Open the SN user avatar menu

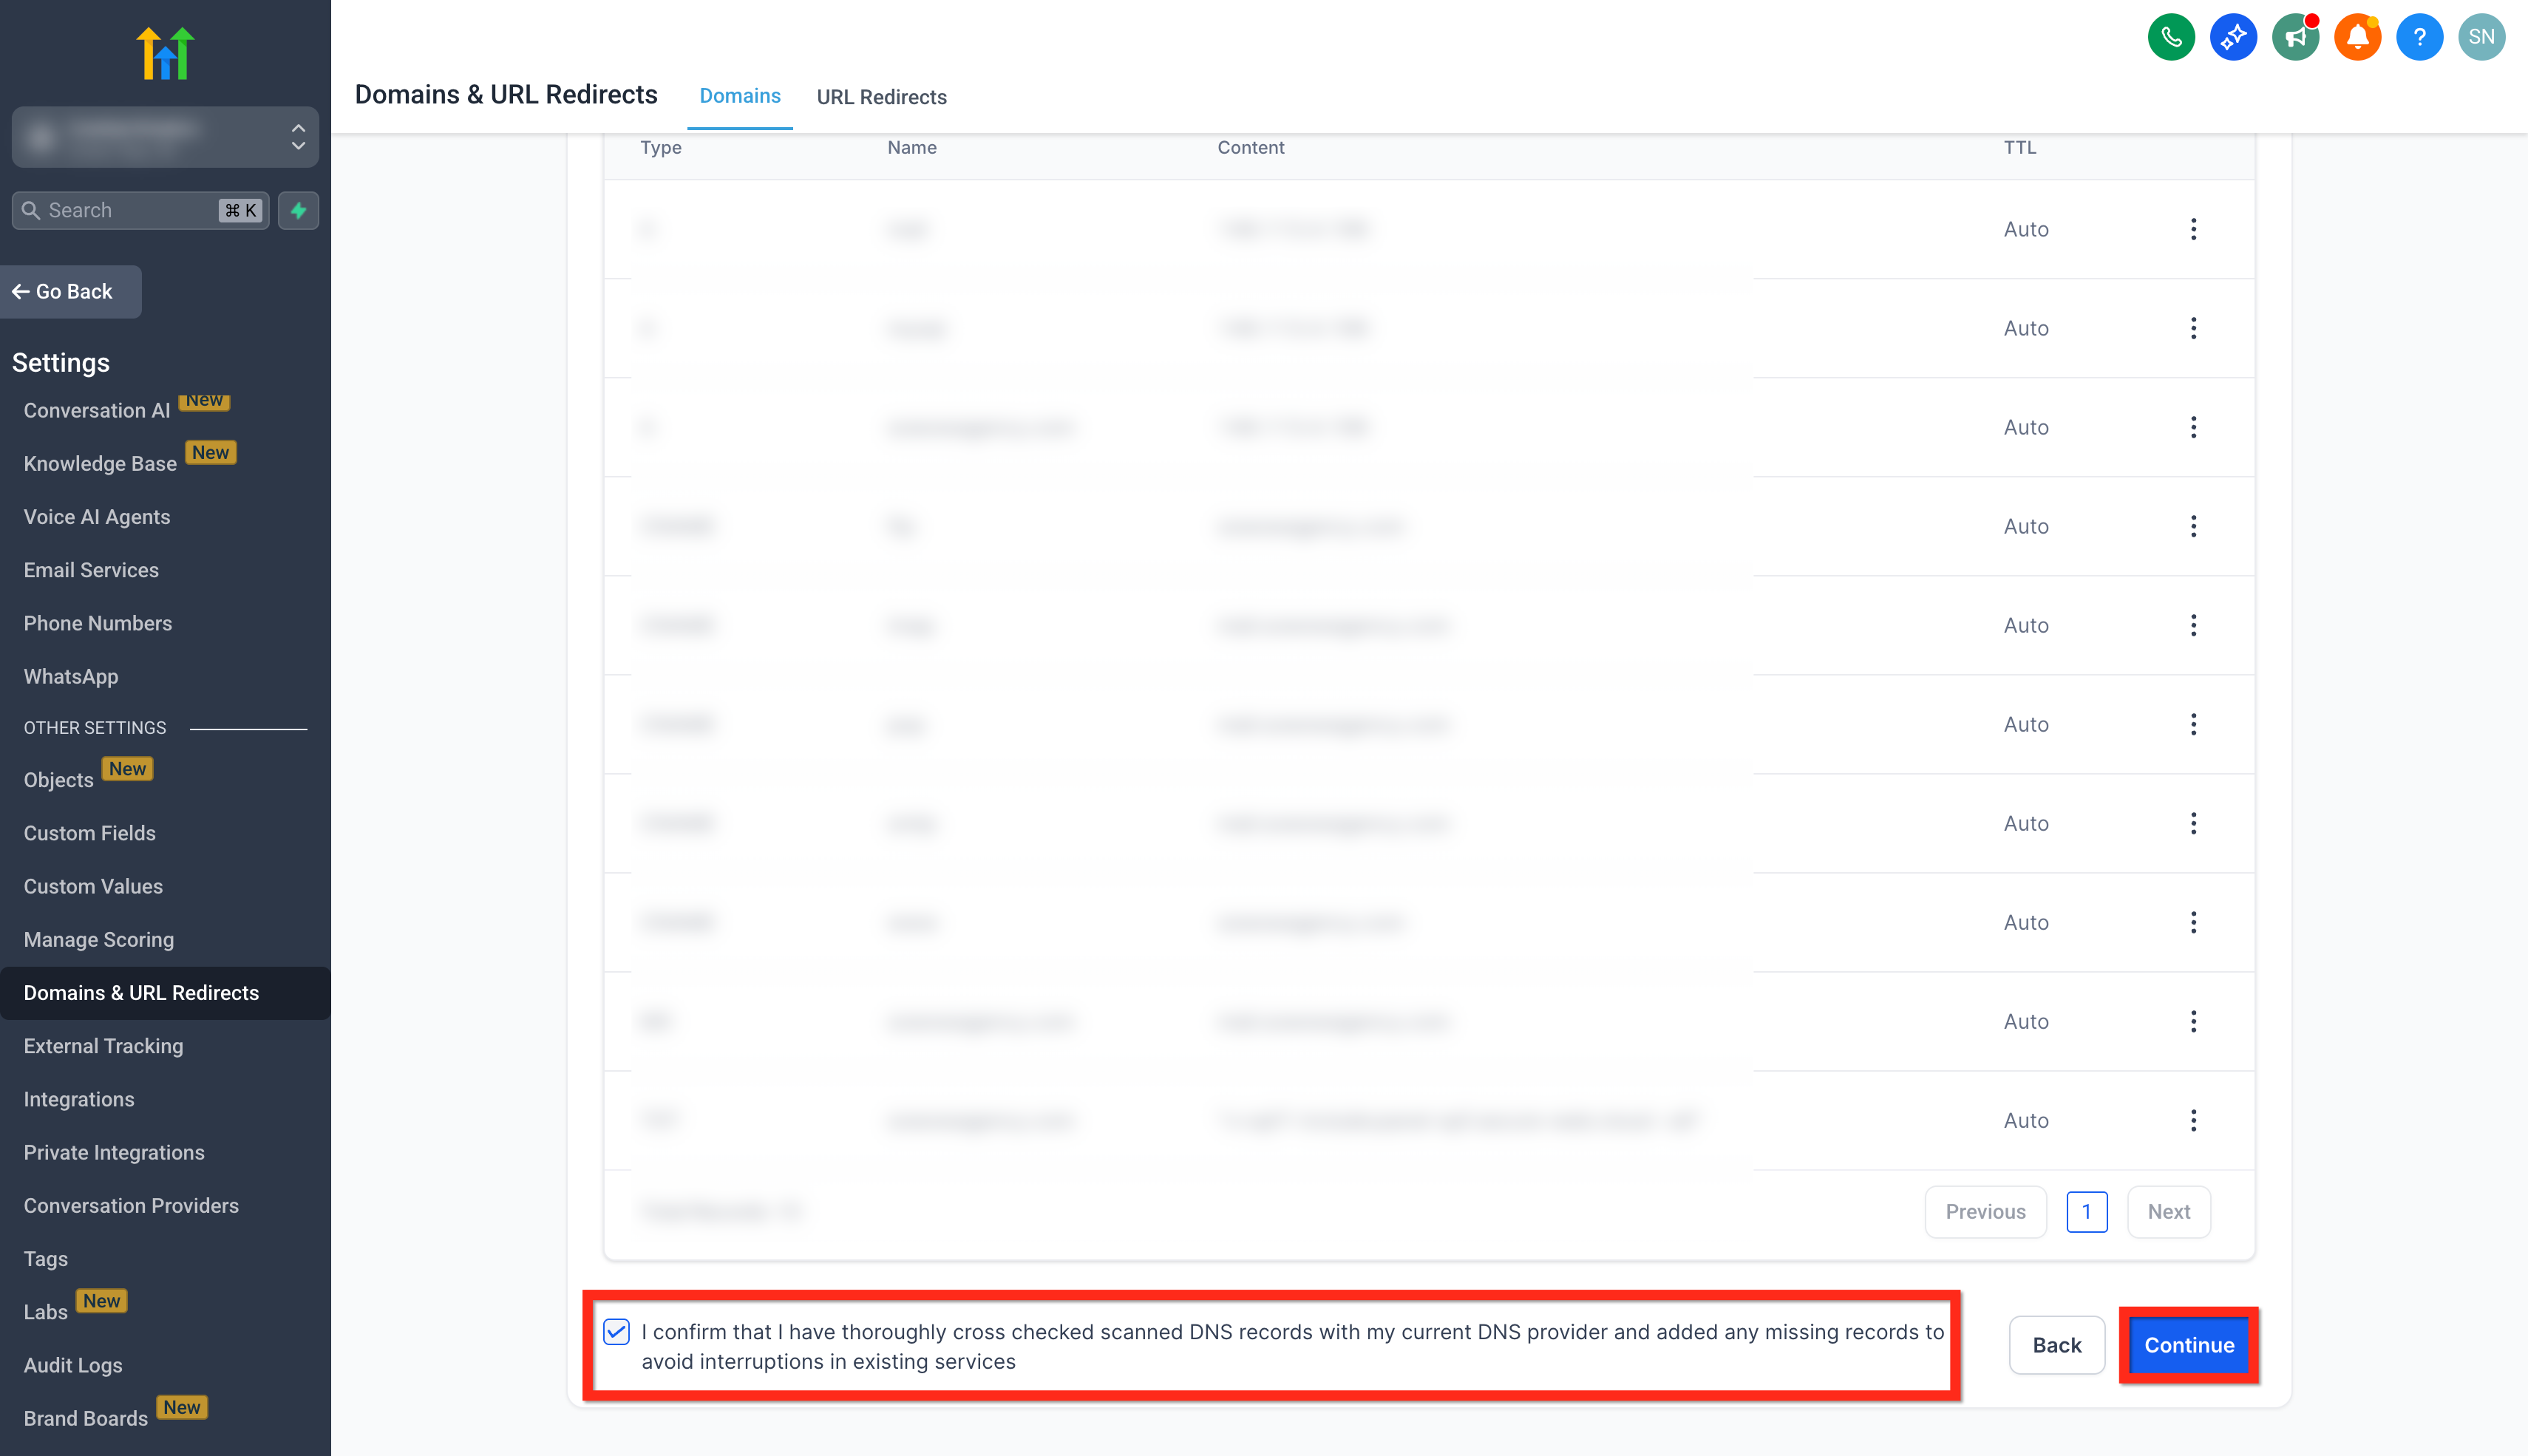(x=2481, y=37)
